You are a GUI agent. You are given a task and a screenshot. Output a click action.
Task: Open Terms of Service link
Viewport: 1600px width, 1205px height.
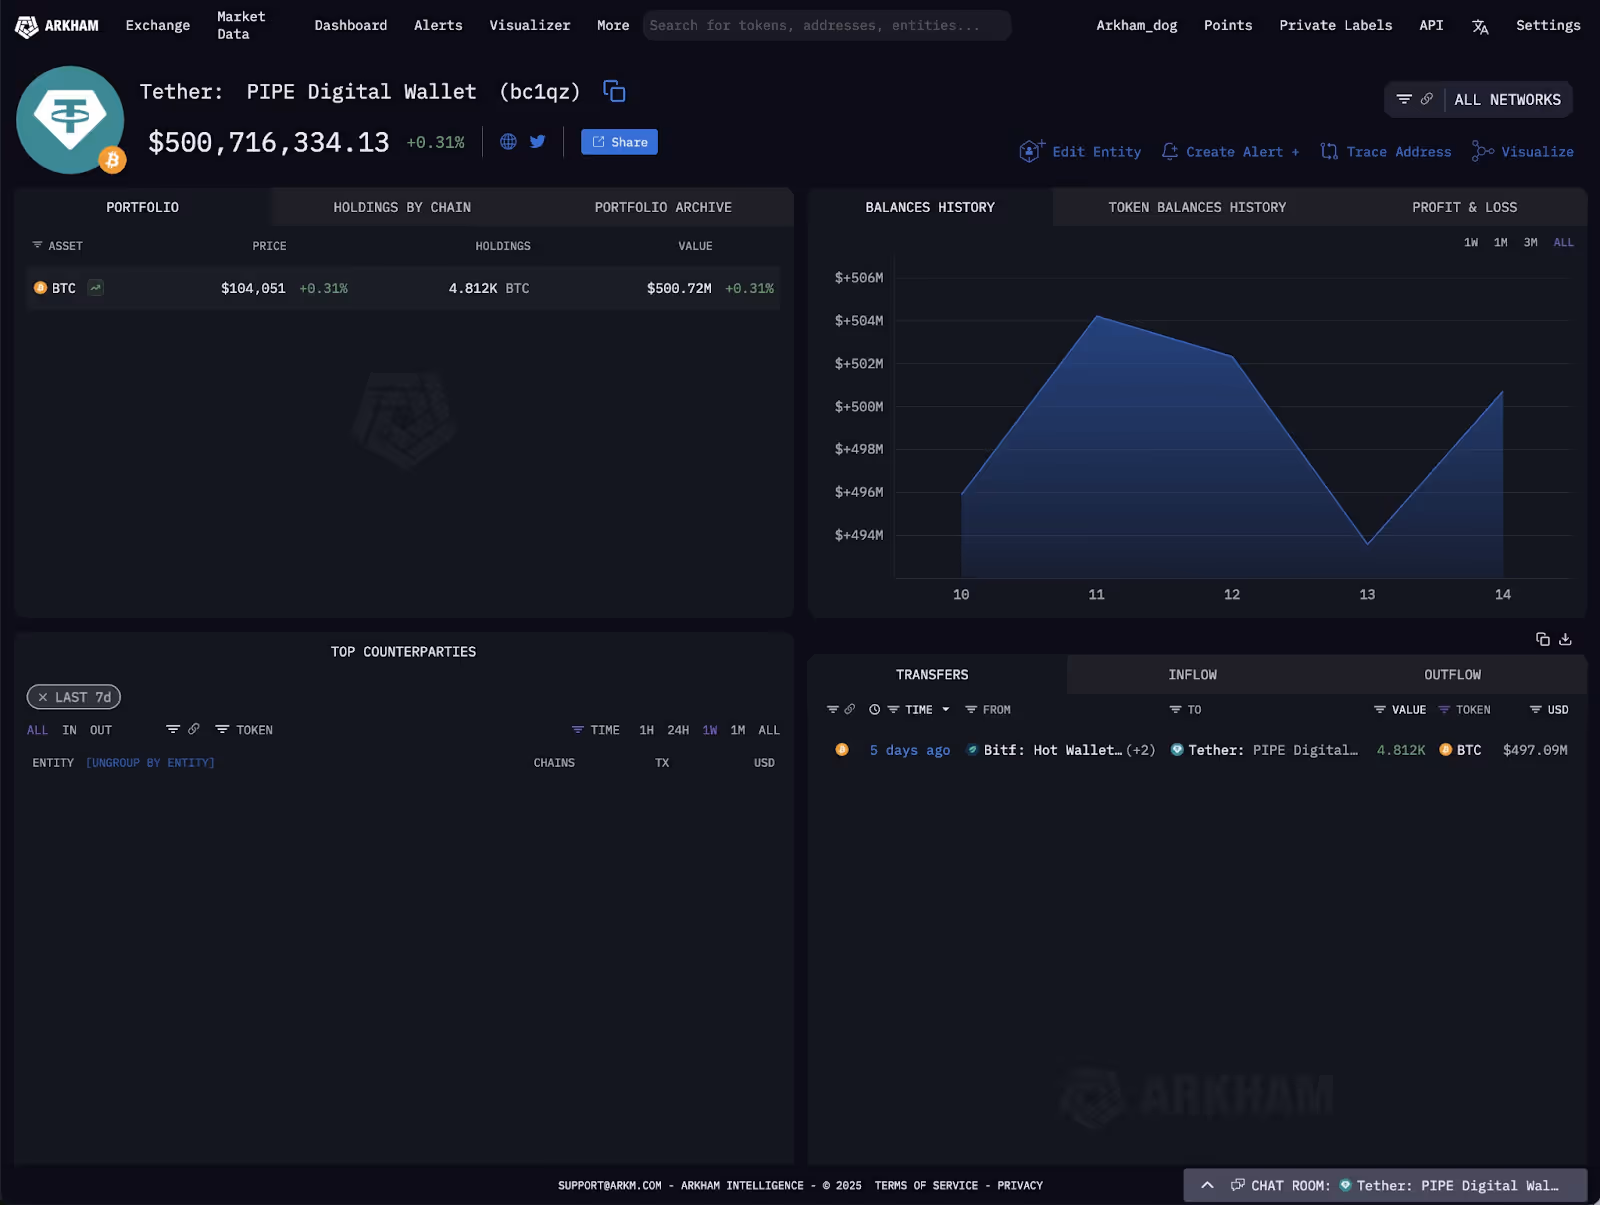[x=926, y=1186]
